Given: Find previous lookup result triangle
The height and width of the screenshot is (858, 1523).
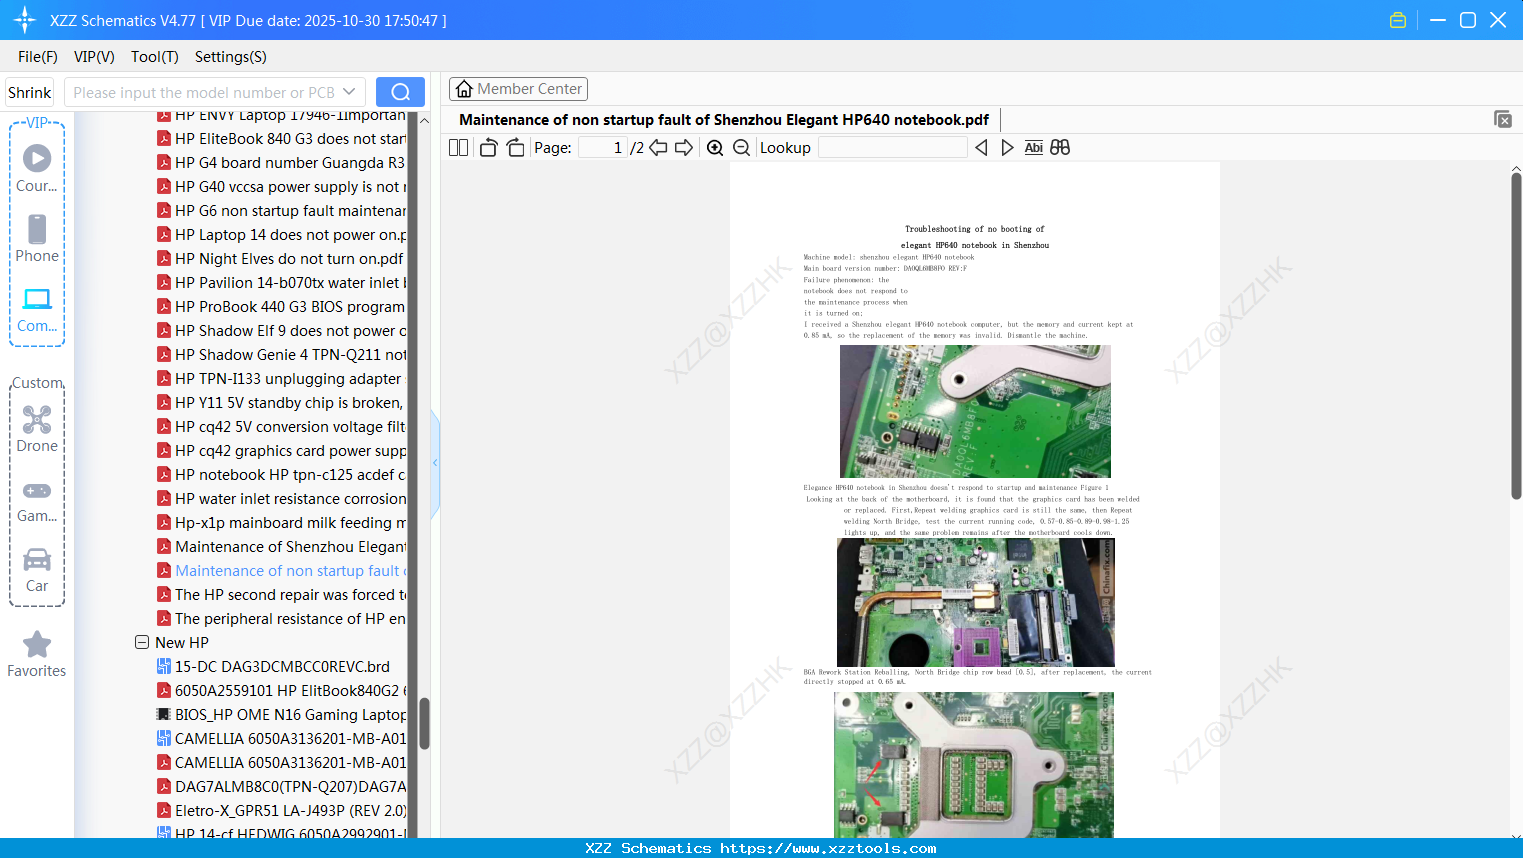Looking at the screenshot, I should tap(981, 148).
